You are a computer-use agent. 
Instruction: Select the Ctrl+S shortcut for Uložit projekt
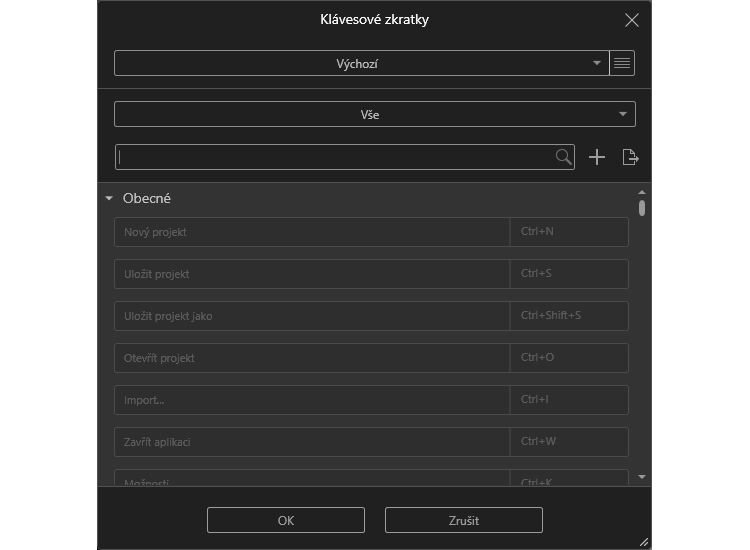pyautogui.click(x=569, y=274)
